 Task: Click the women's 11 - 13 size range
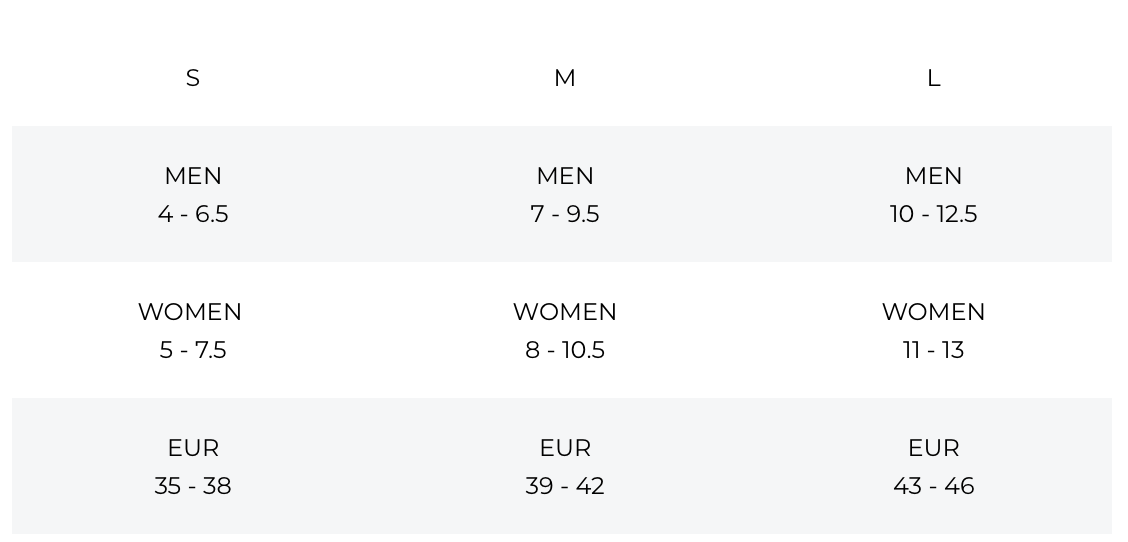click(933, 350)
